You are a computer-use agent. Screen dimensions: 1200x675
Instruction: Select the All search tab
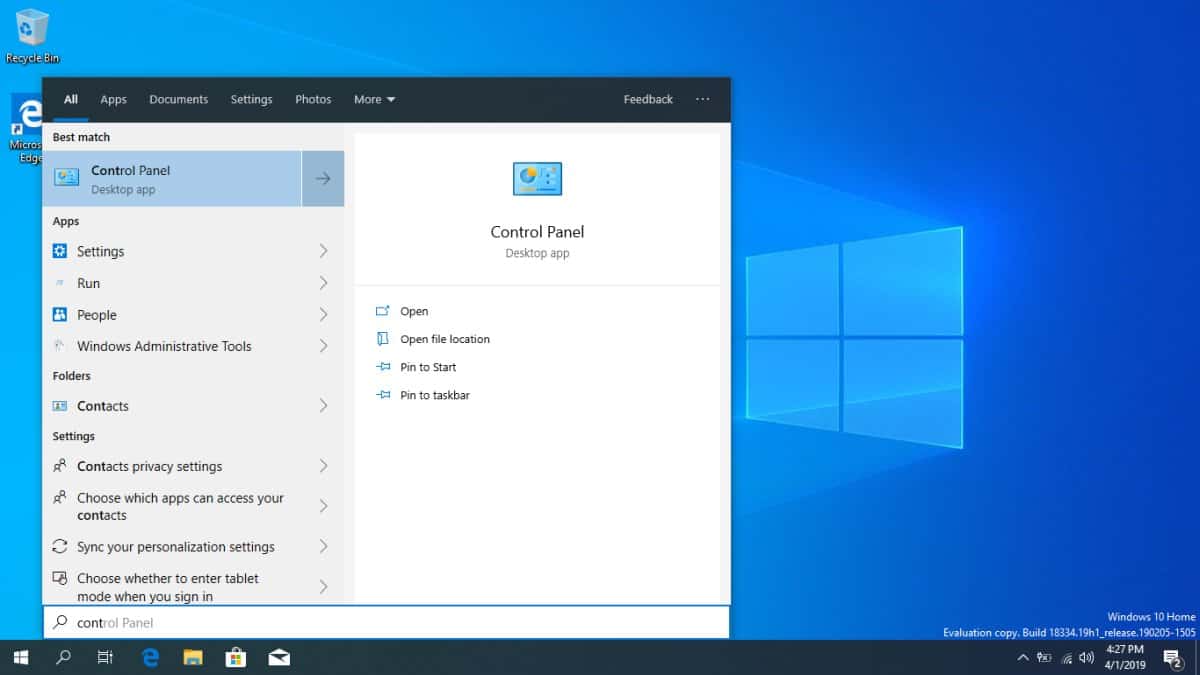(x=71, y=99)
